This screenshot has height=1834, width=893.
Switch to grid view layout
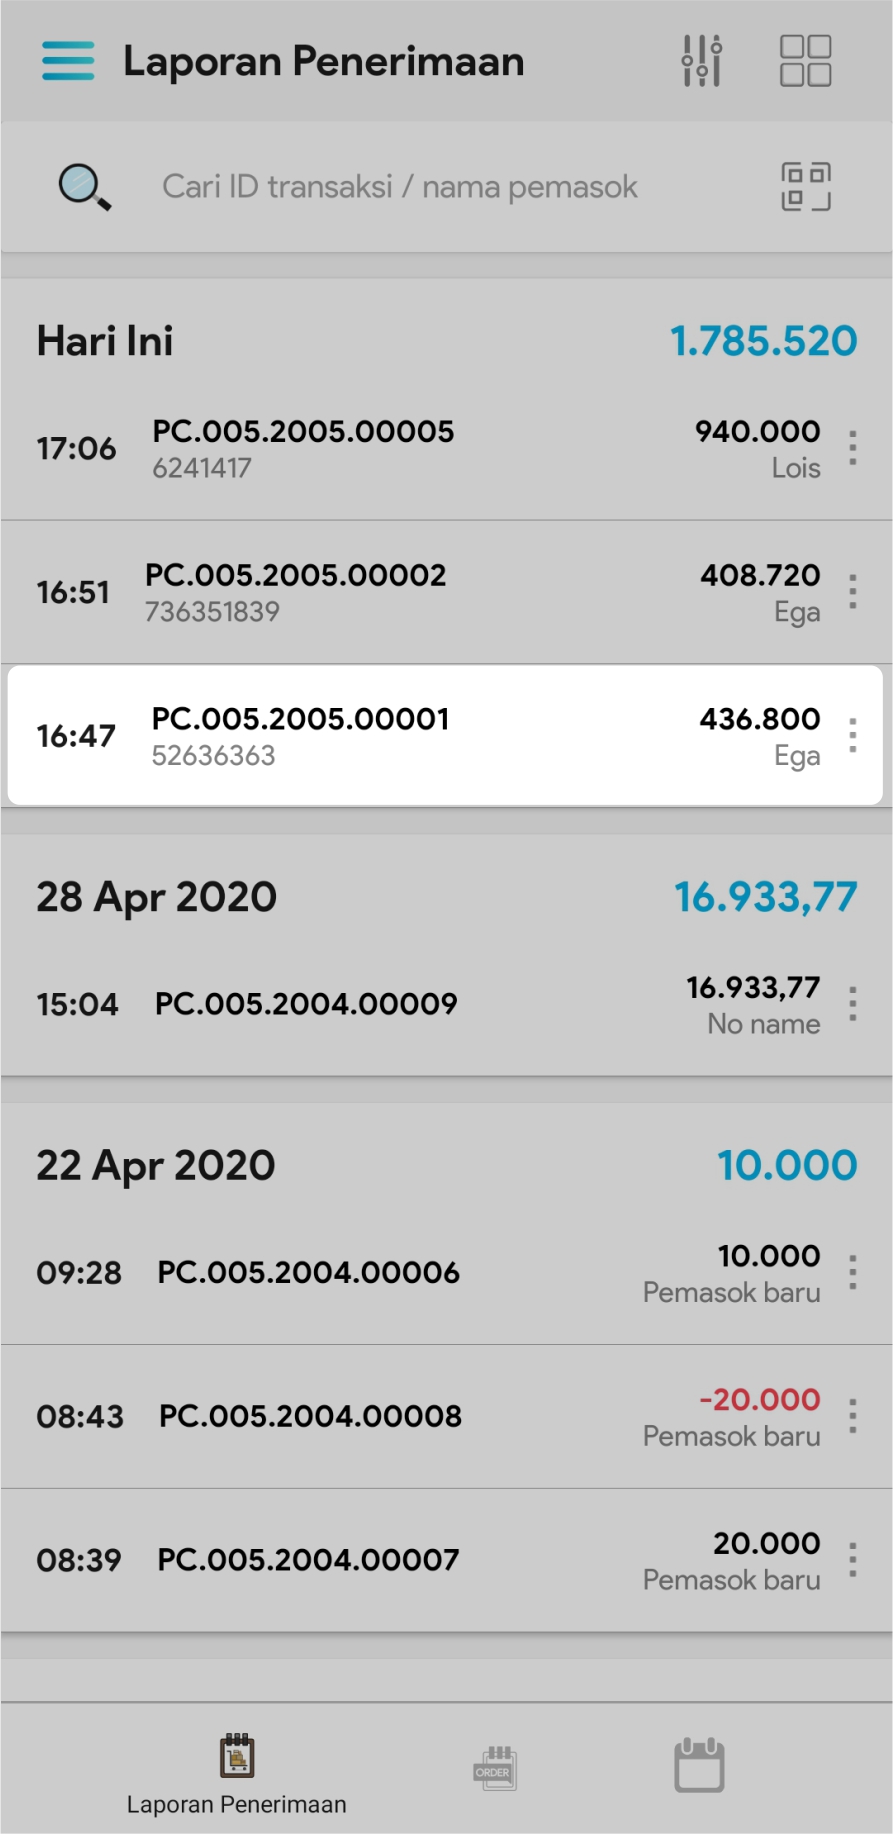click(x=805, y=61)
